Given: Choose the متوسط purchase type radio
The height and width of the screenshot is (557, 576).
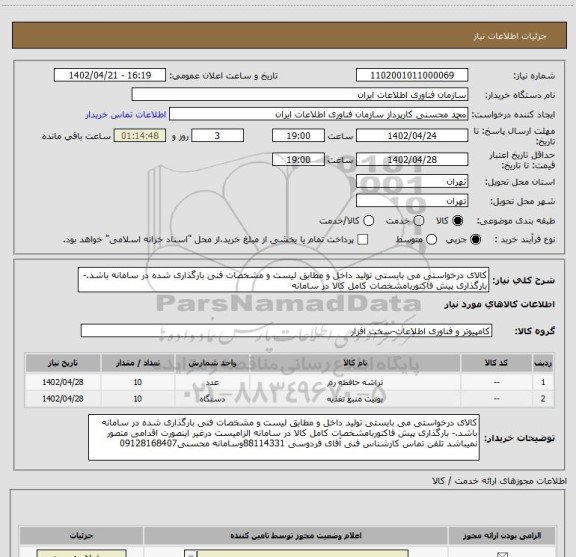Looking at the screenshot, I should [x=431, y=240].
